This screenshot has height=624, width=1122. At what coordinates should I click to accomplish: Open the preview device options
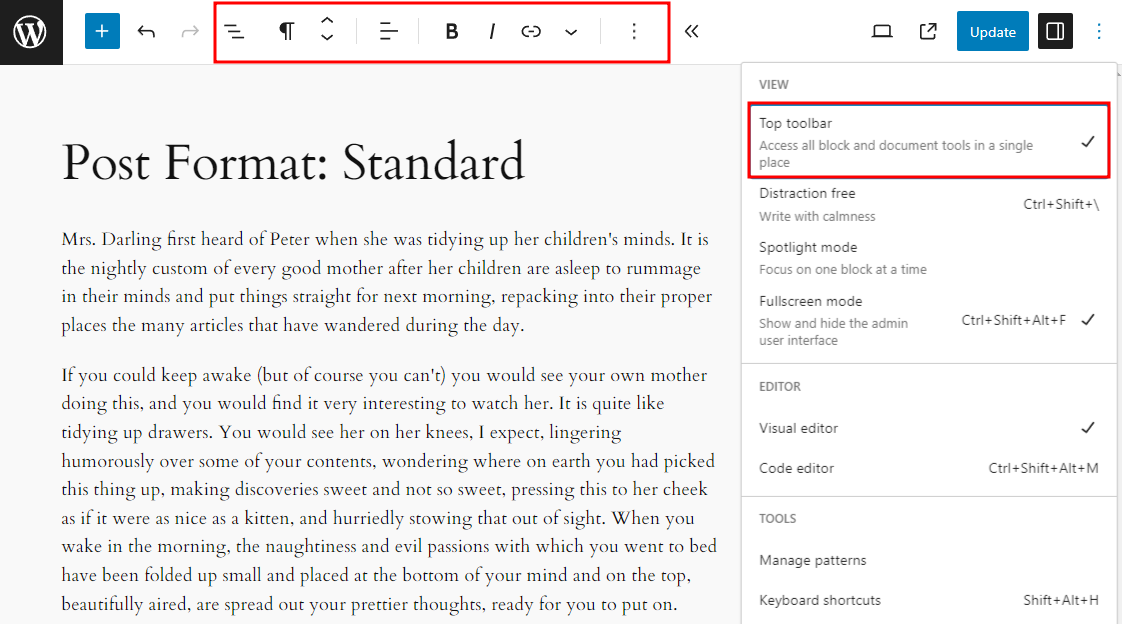click(881, 31)
